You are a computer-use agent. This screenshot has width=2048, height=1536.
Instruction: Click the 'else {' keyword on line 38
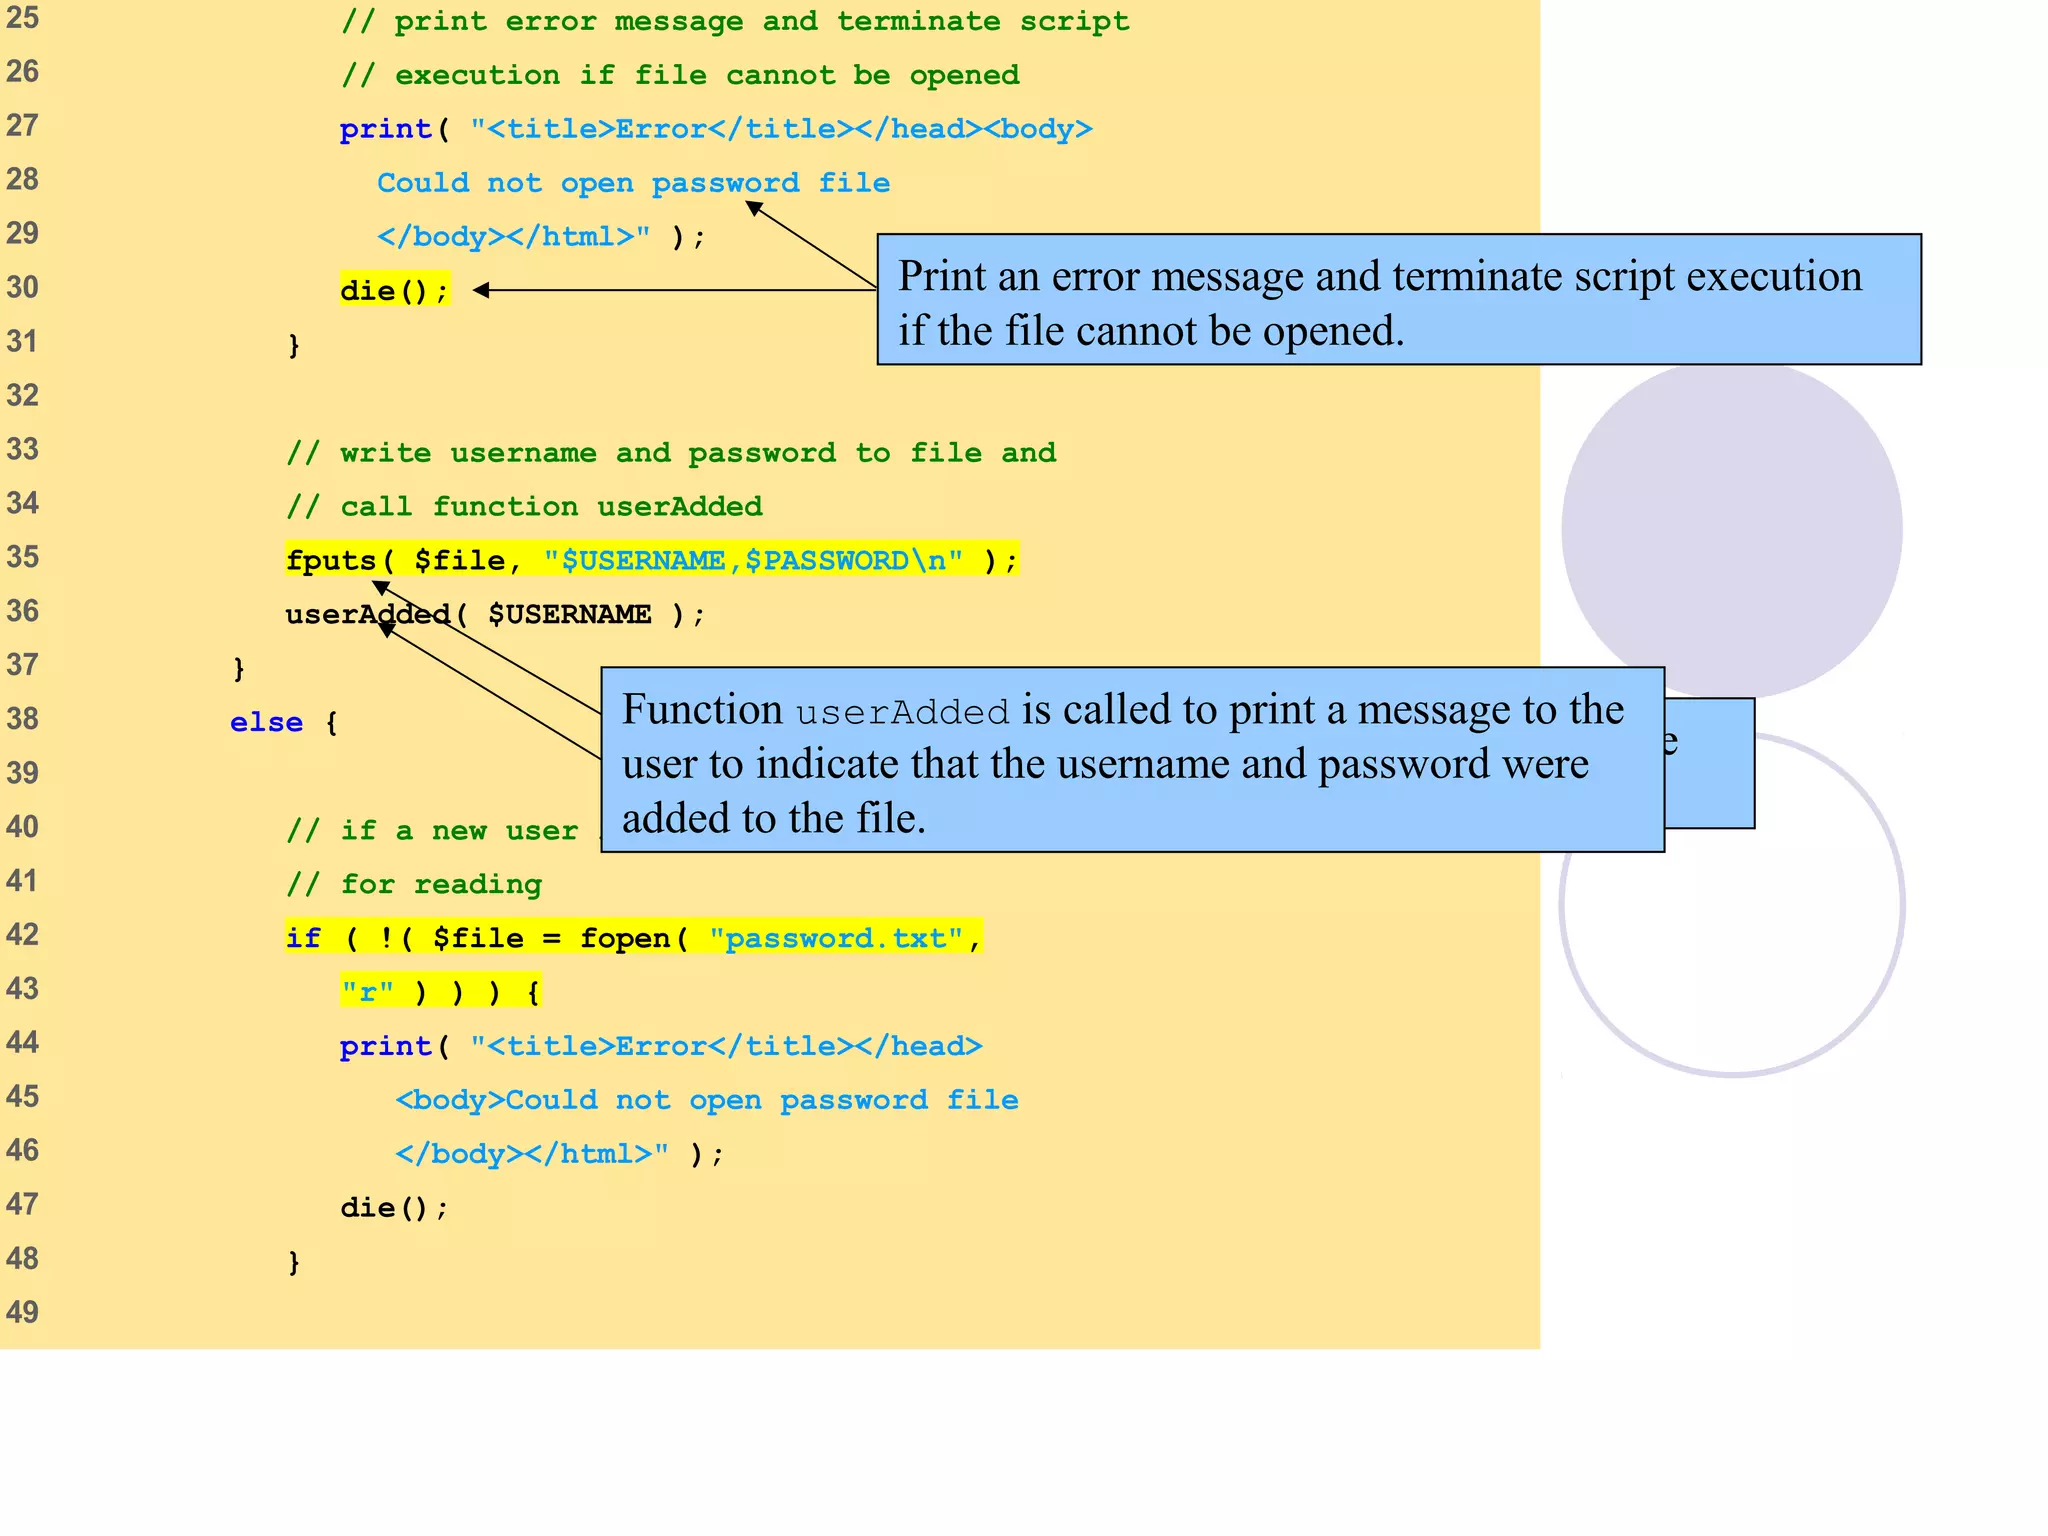point(284,722)
